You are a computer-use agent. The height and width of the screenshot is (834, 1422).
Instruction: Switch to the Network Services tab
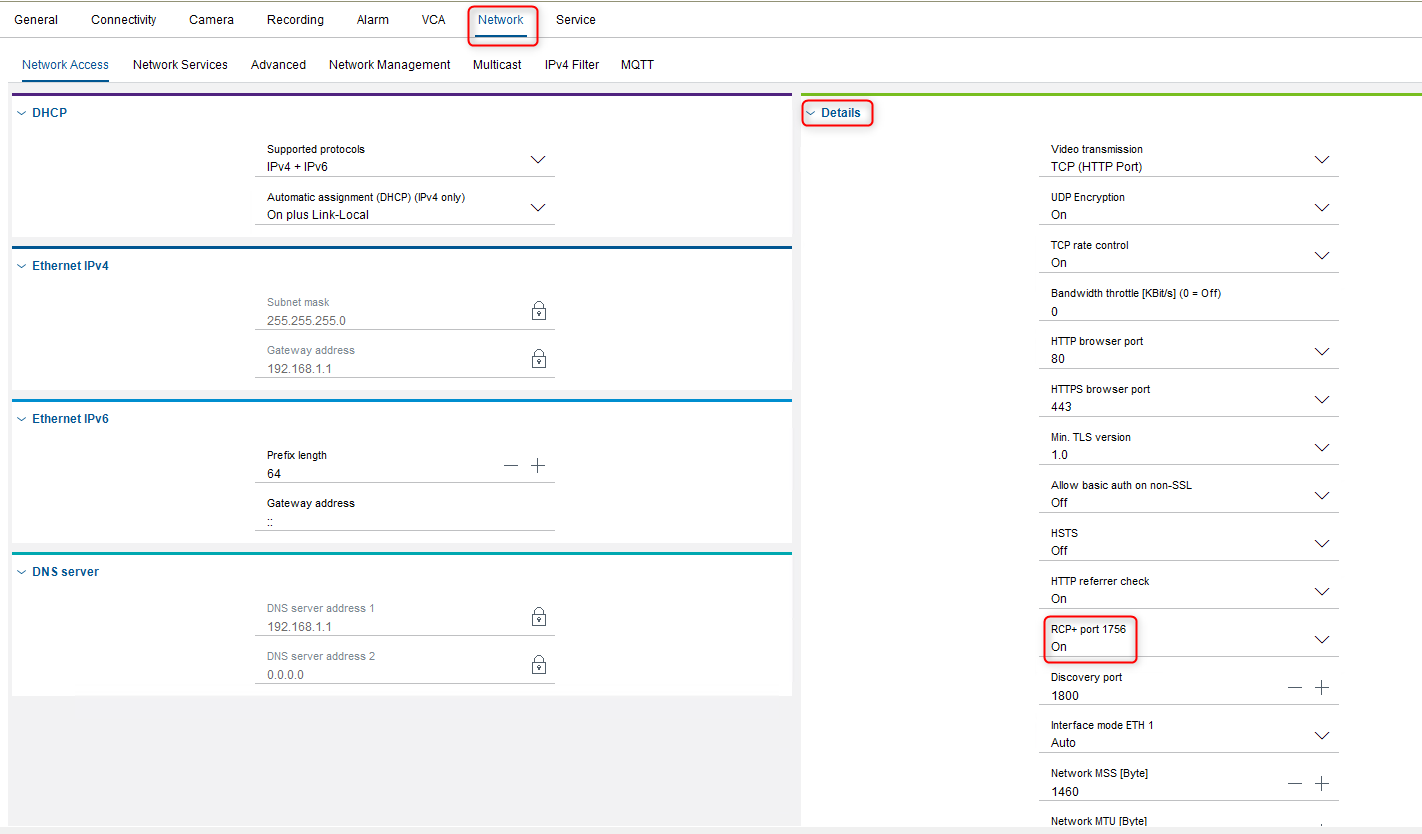pos(180,65)
